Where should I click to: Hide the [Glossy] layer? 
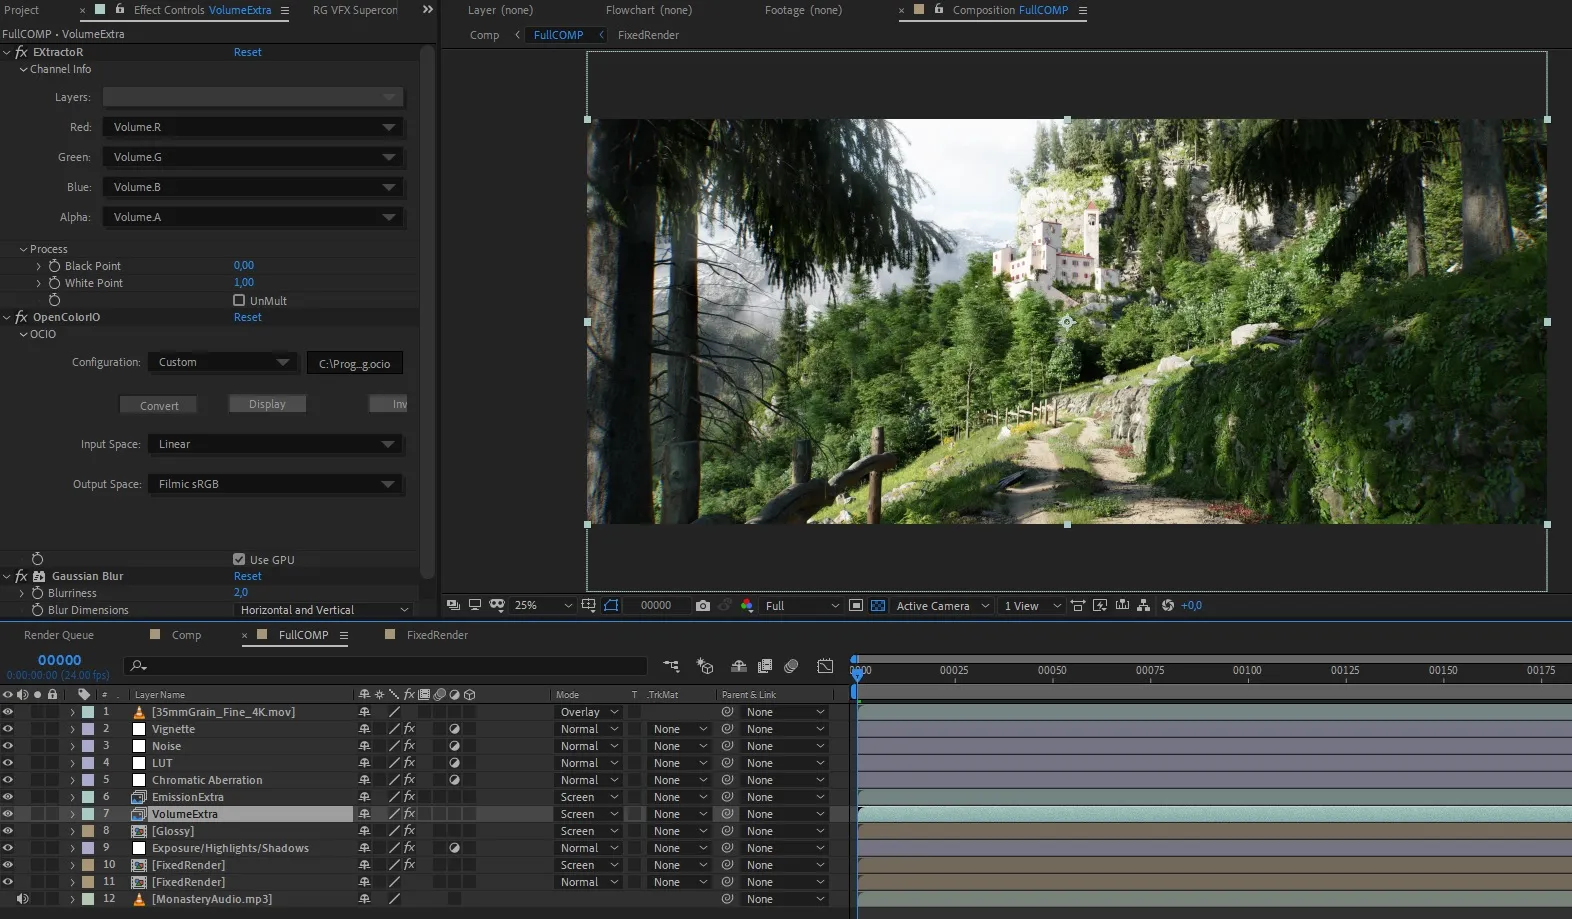point(8,831)
